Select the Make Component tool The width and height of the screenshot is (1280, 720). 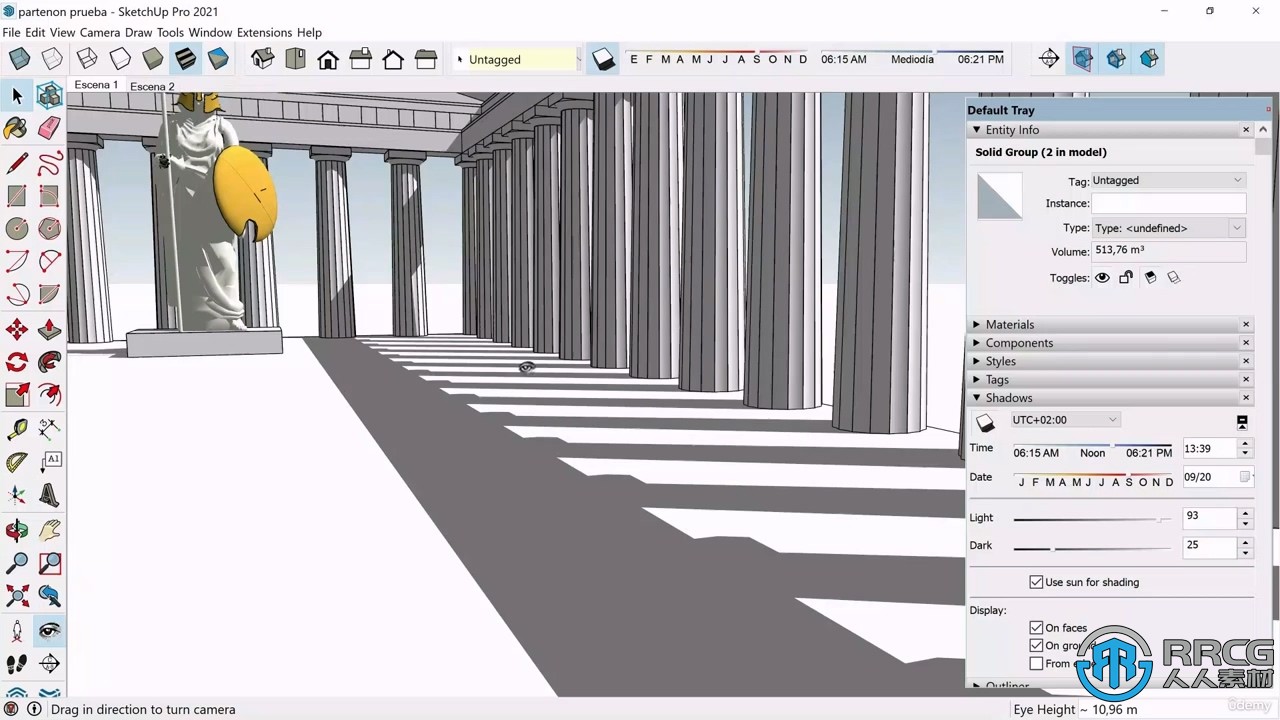tap(49, 96)
